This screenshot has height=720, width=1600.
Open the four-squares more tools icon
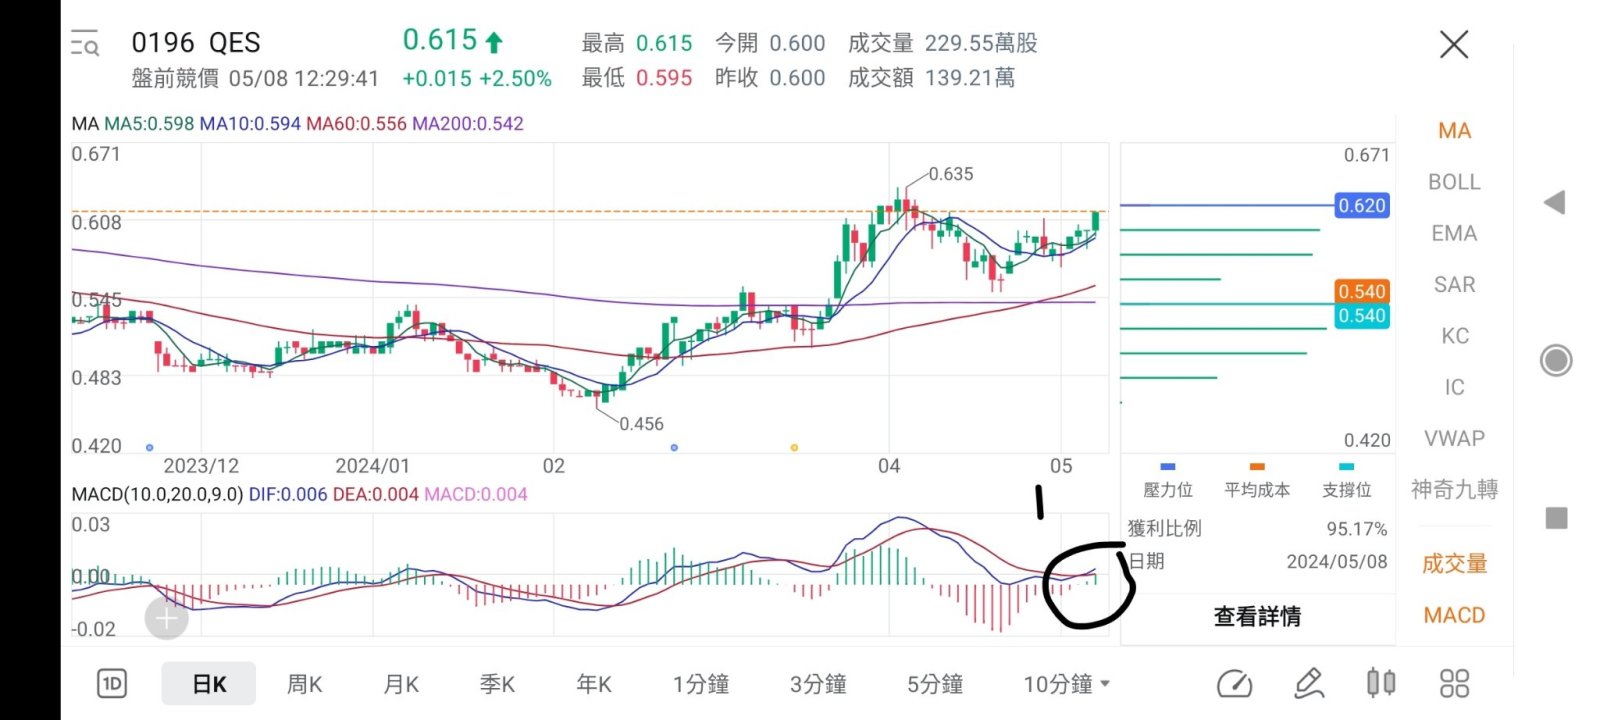click(1454, 683)
